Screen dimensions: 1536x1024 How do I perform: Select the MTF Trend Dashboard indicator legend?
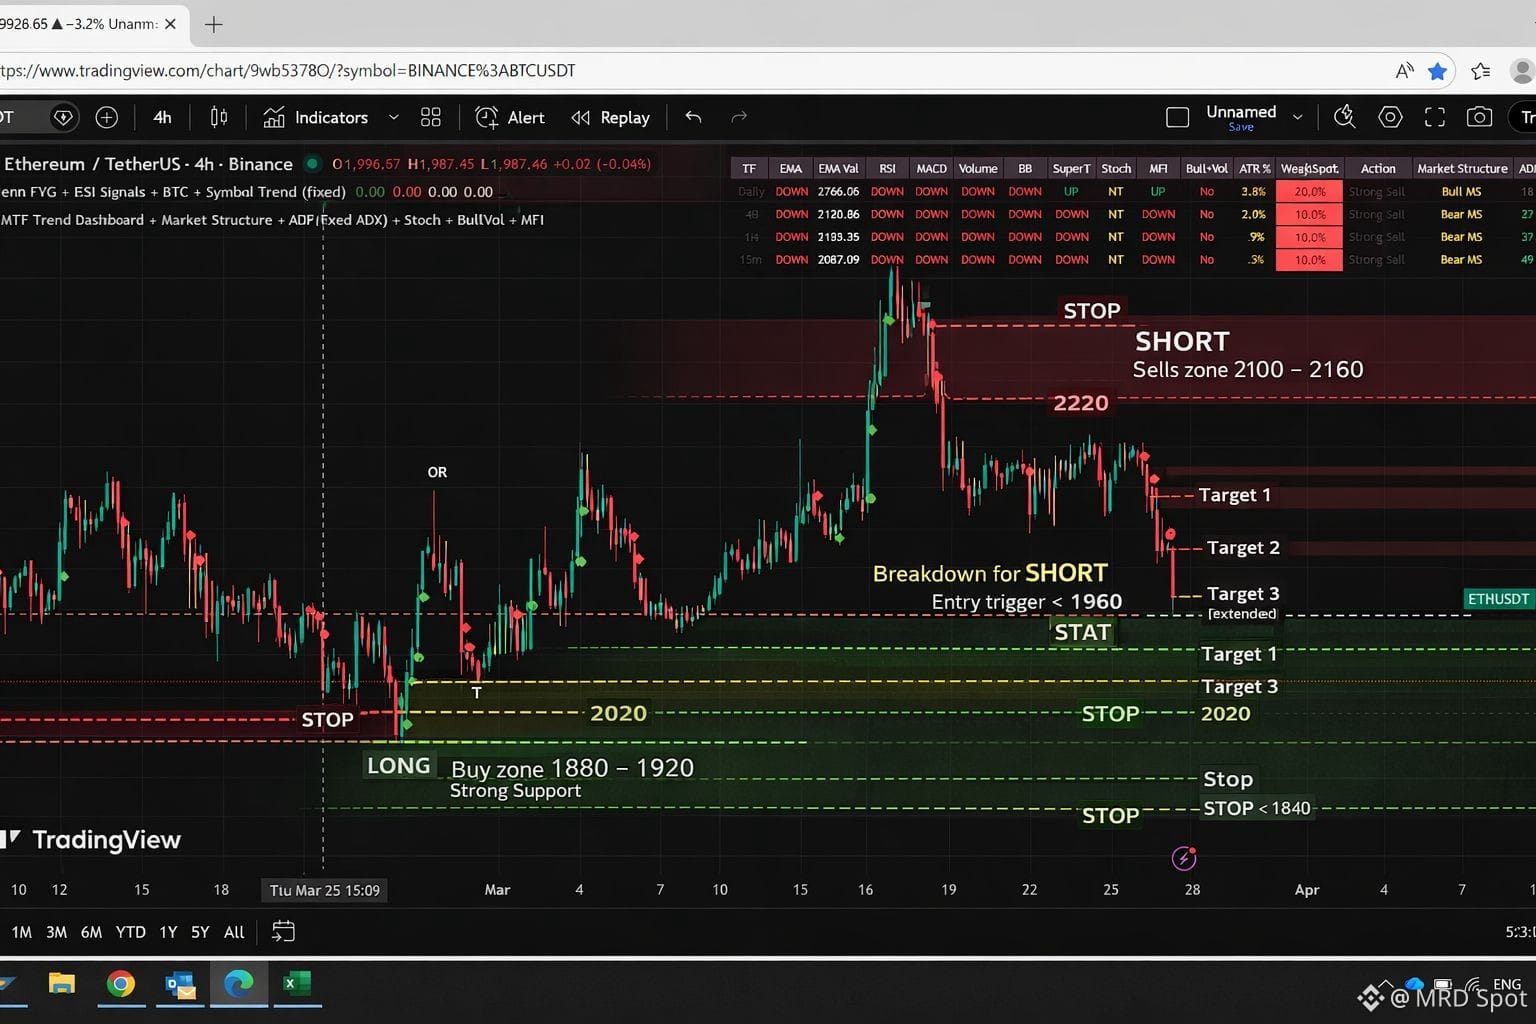coord(272,220)
